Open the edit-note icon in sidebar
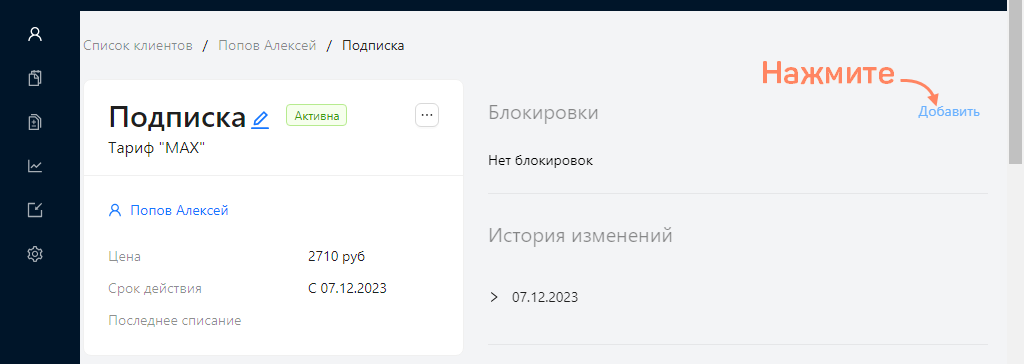This screenshot has height=364, width=1024. [35, 210]
